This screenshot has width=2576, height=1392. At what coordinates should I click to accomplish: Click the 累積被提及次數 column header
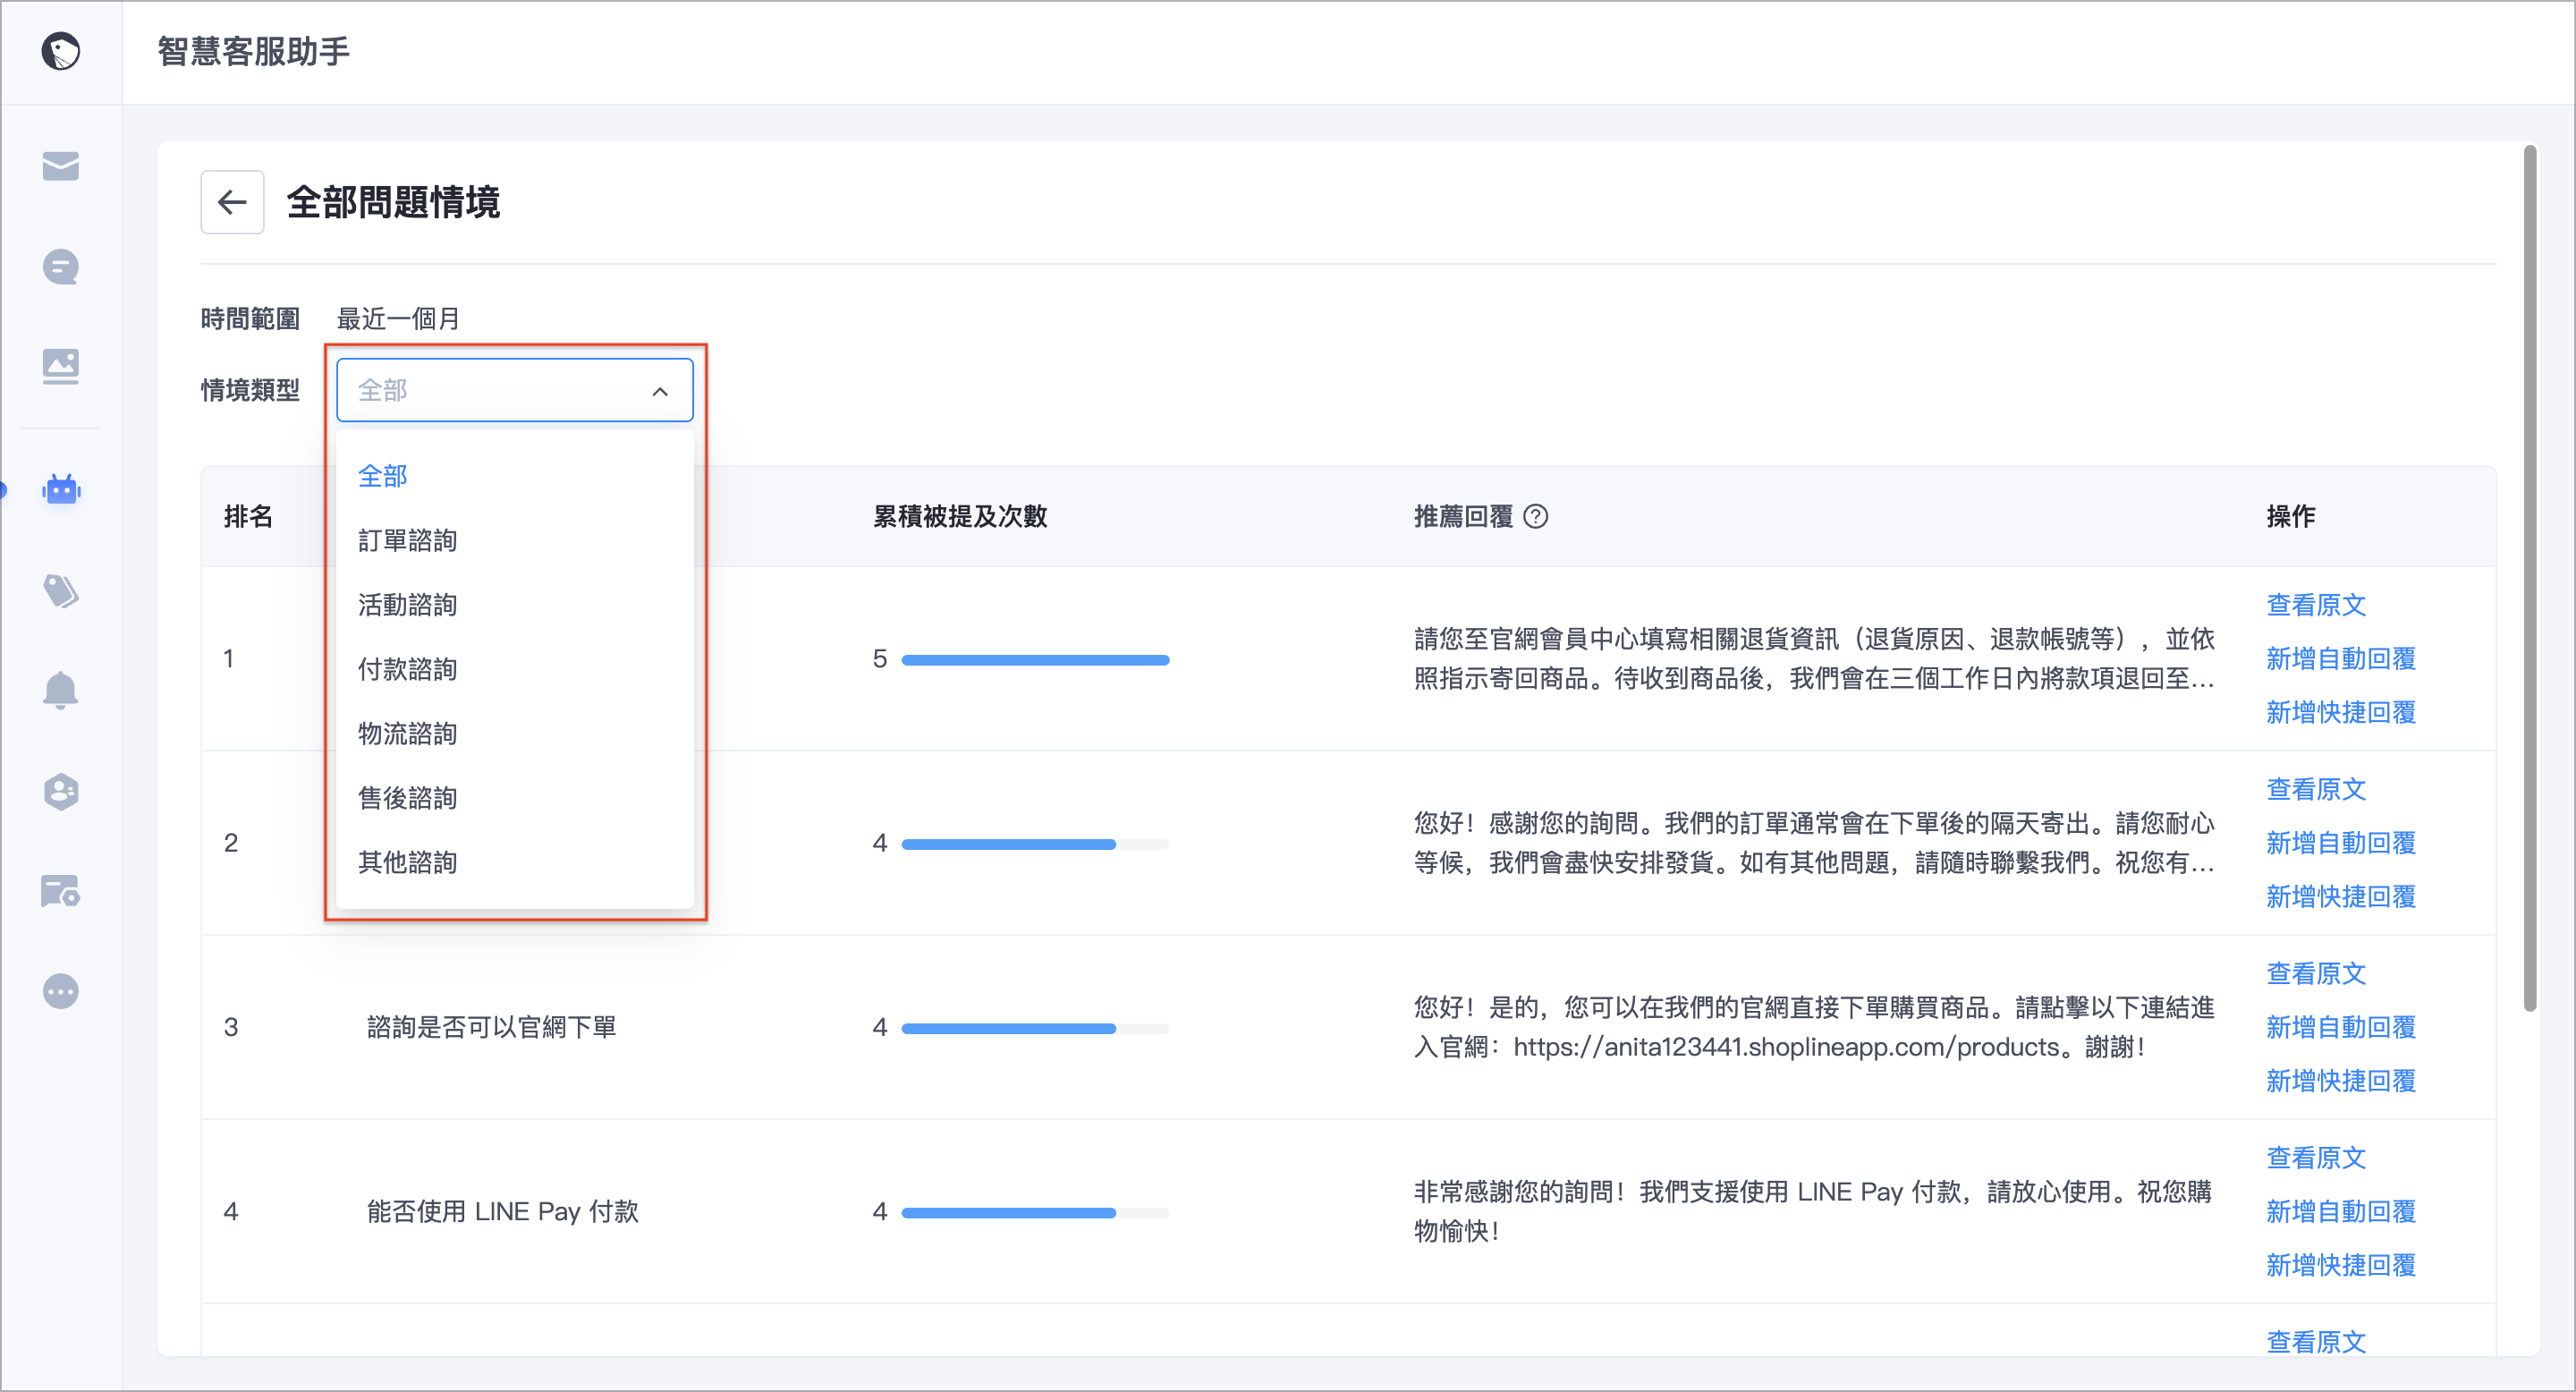coord(959,516)
